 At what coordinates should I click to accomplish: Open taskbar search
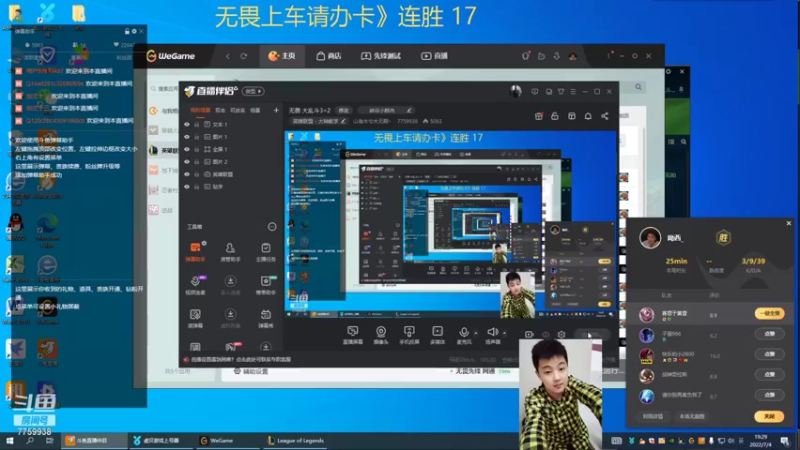pos(30,440)
